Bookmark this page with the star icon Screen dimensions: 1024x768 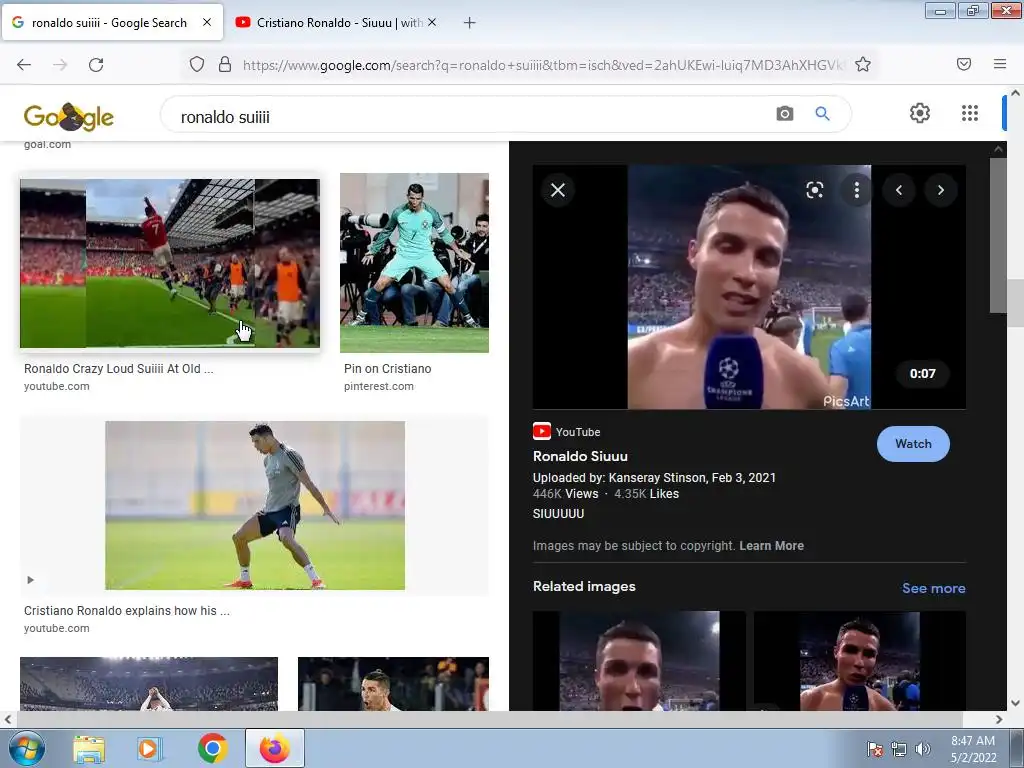tap(863, 64)
